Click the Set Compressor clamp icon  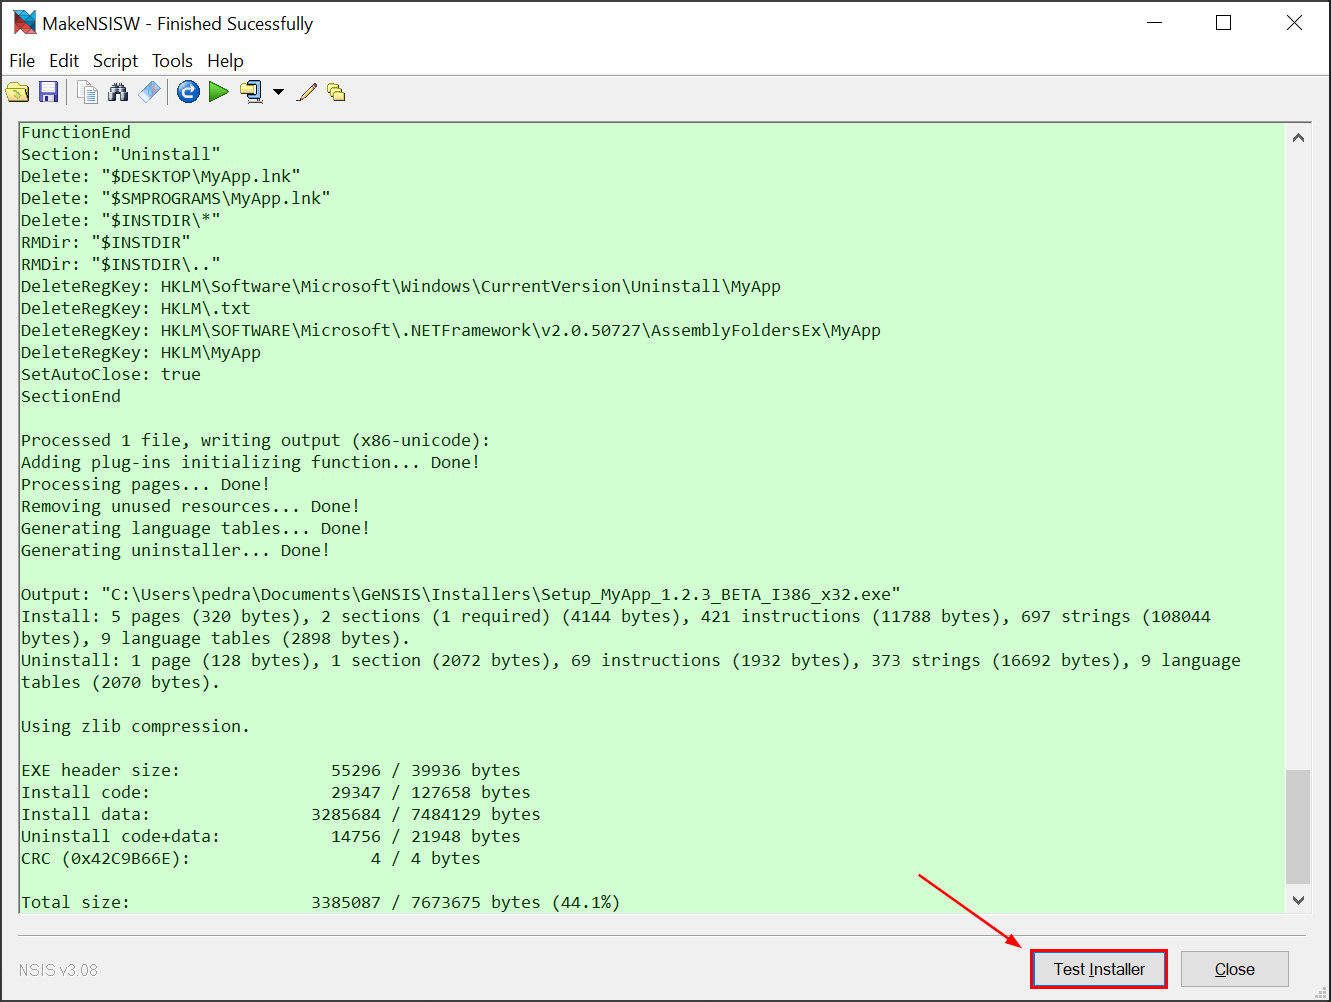click(x=251, y=92)
